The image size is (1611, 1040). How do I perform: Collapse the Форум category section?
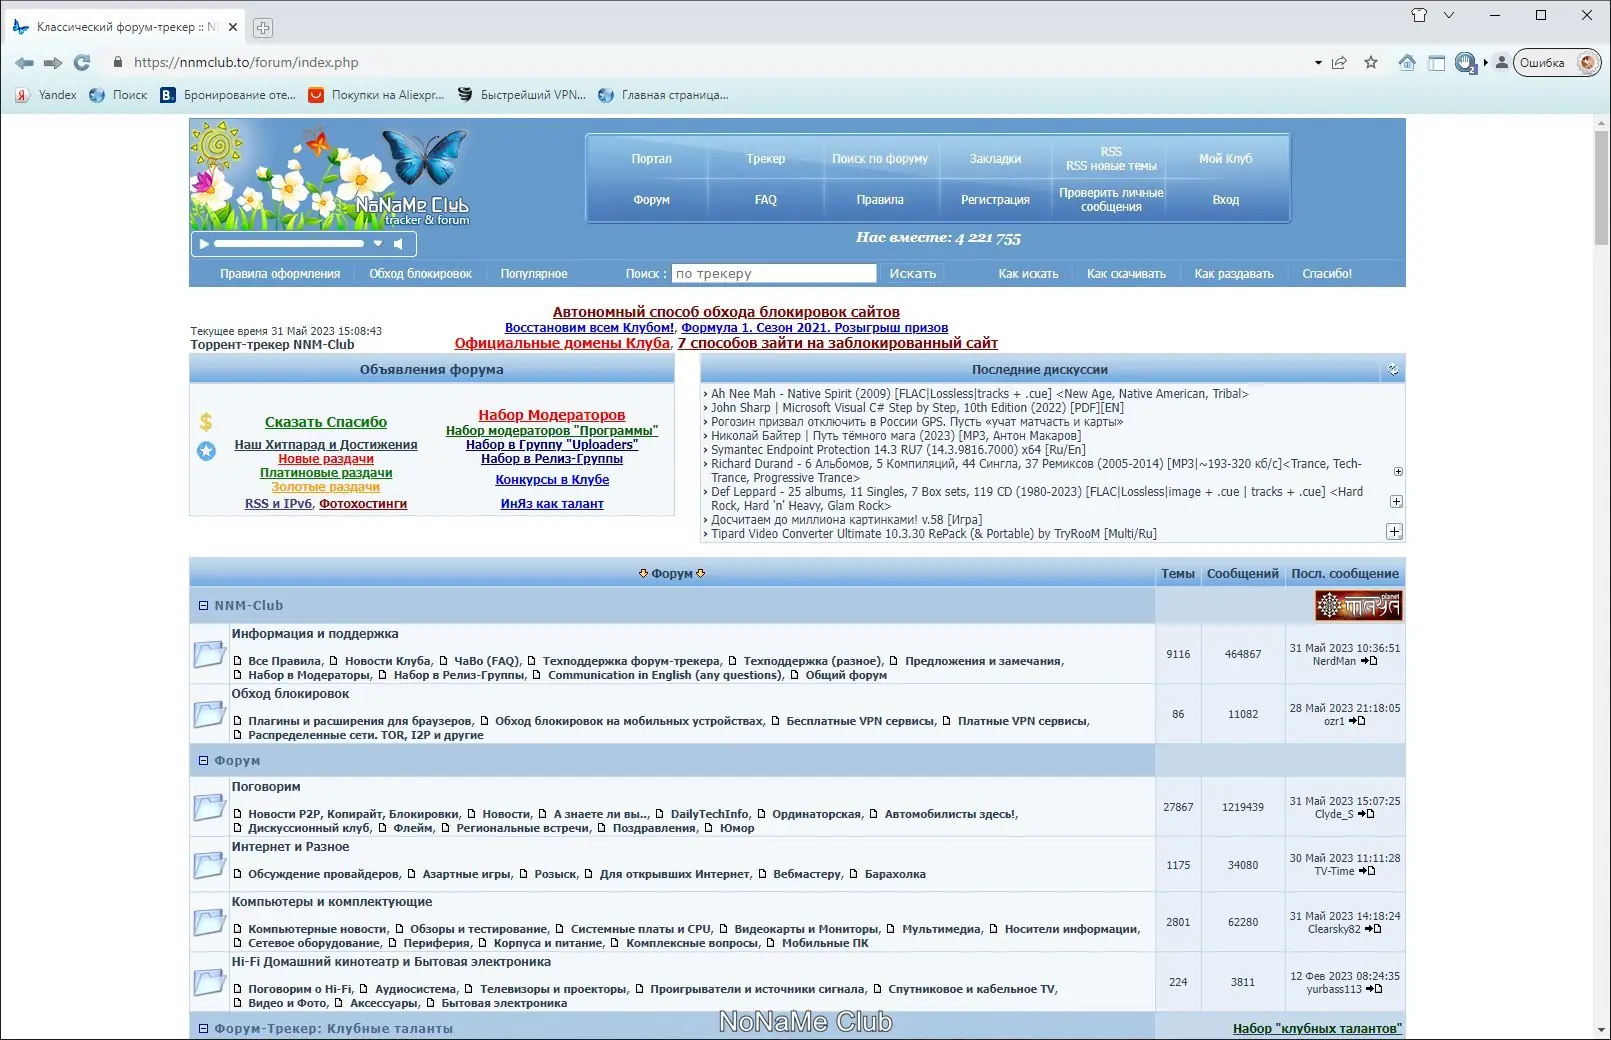pyautogui.click(x=203, y=761)
